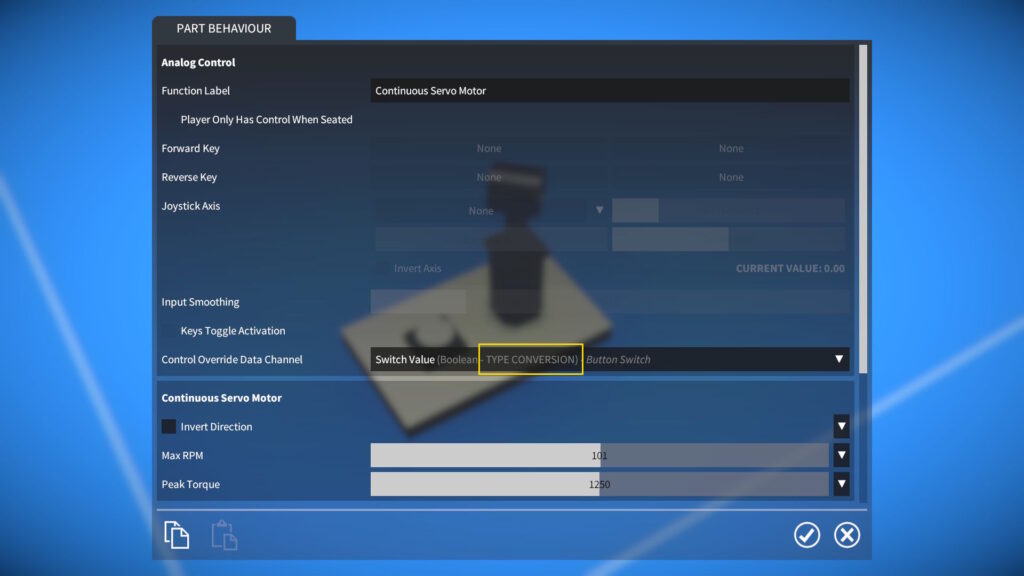Click the panel's vertical scrollbar

[x=863, y=200]
